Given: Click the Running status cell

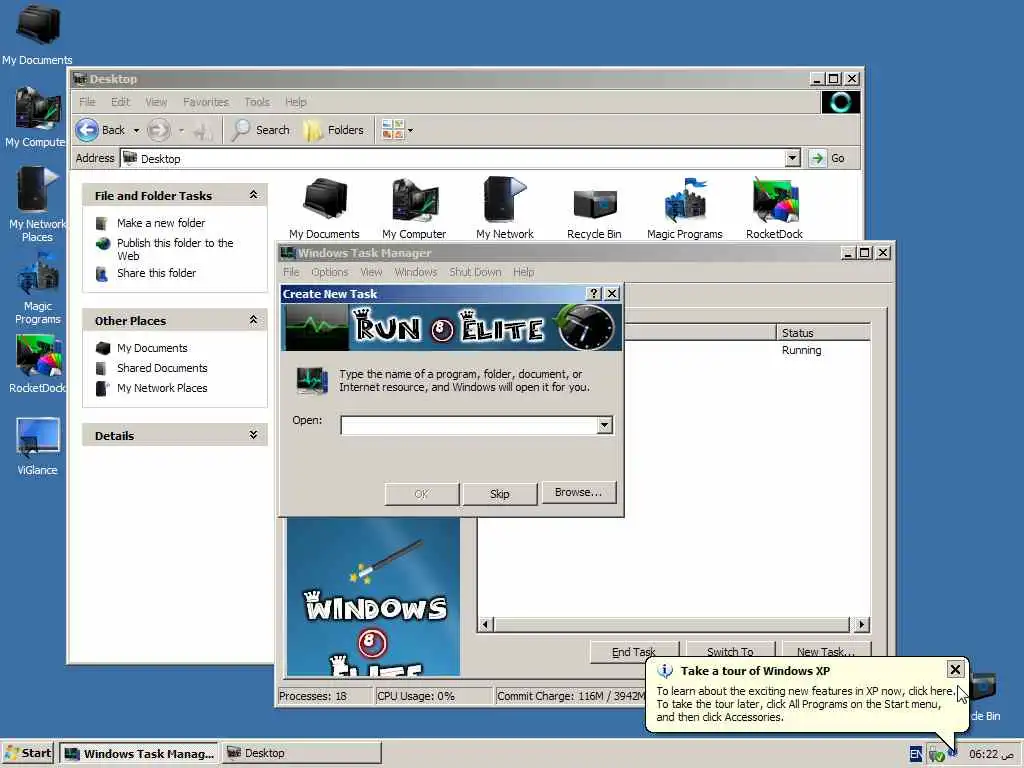Looking at the screenshot, I should click(x=801, y=350).
